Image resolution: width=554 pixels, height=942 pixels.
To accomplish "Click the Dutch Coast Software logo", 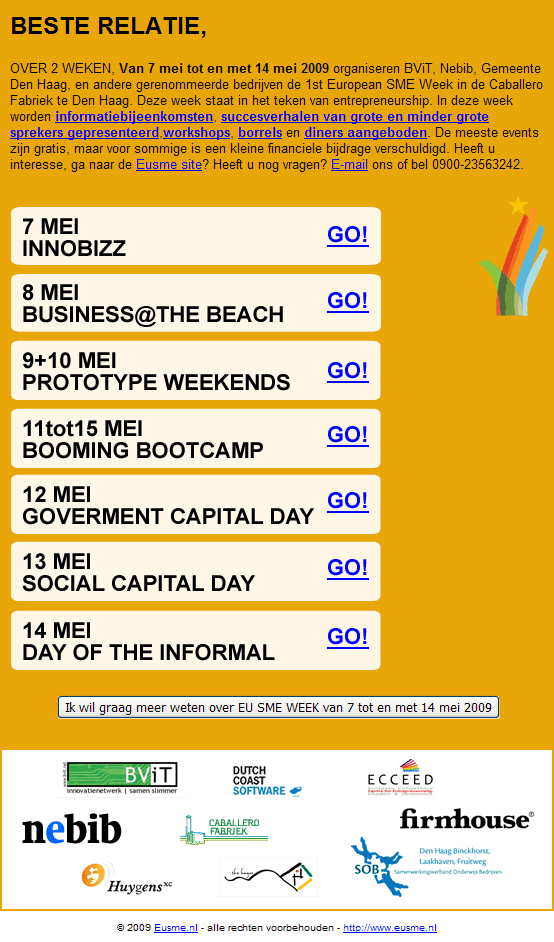I will [267, 781].
